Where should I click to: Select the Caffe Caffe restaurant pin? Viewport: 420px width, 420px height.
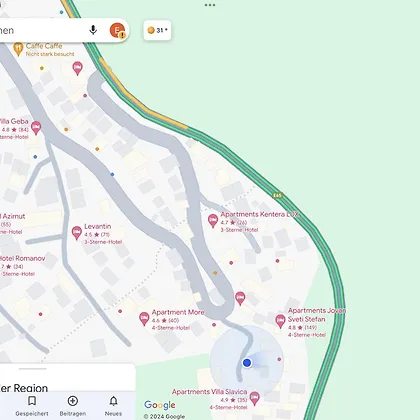coord(18,49)
